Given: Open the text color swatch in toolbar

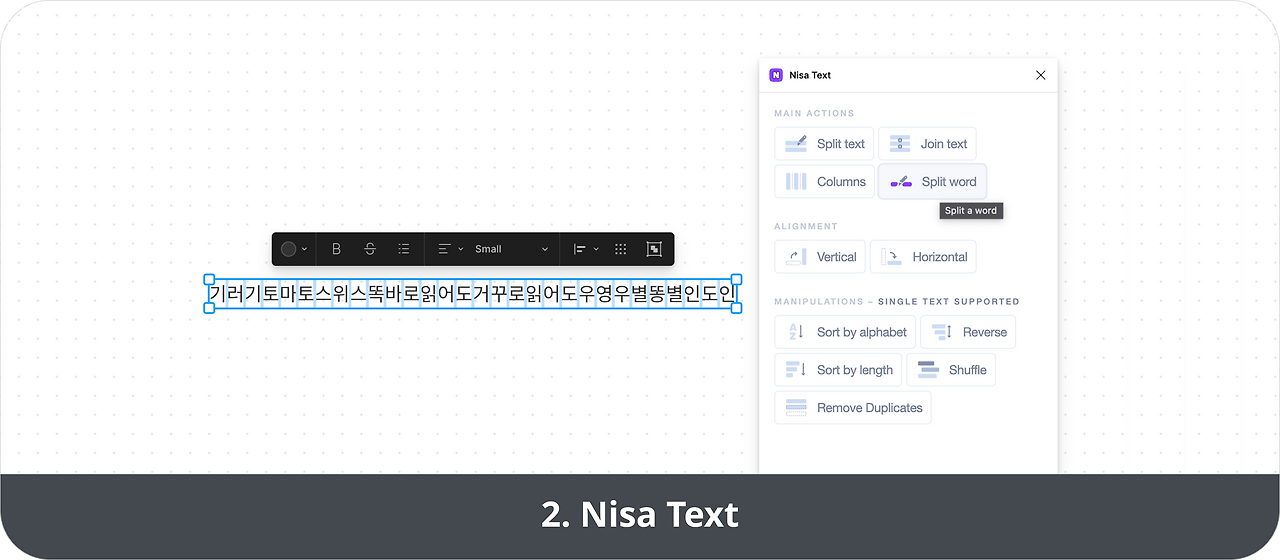Looking at the screenshot, I should click(x=288, y=249).
